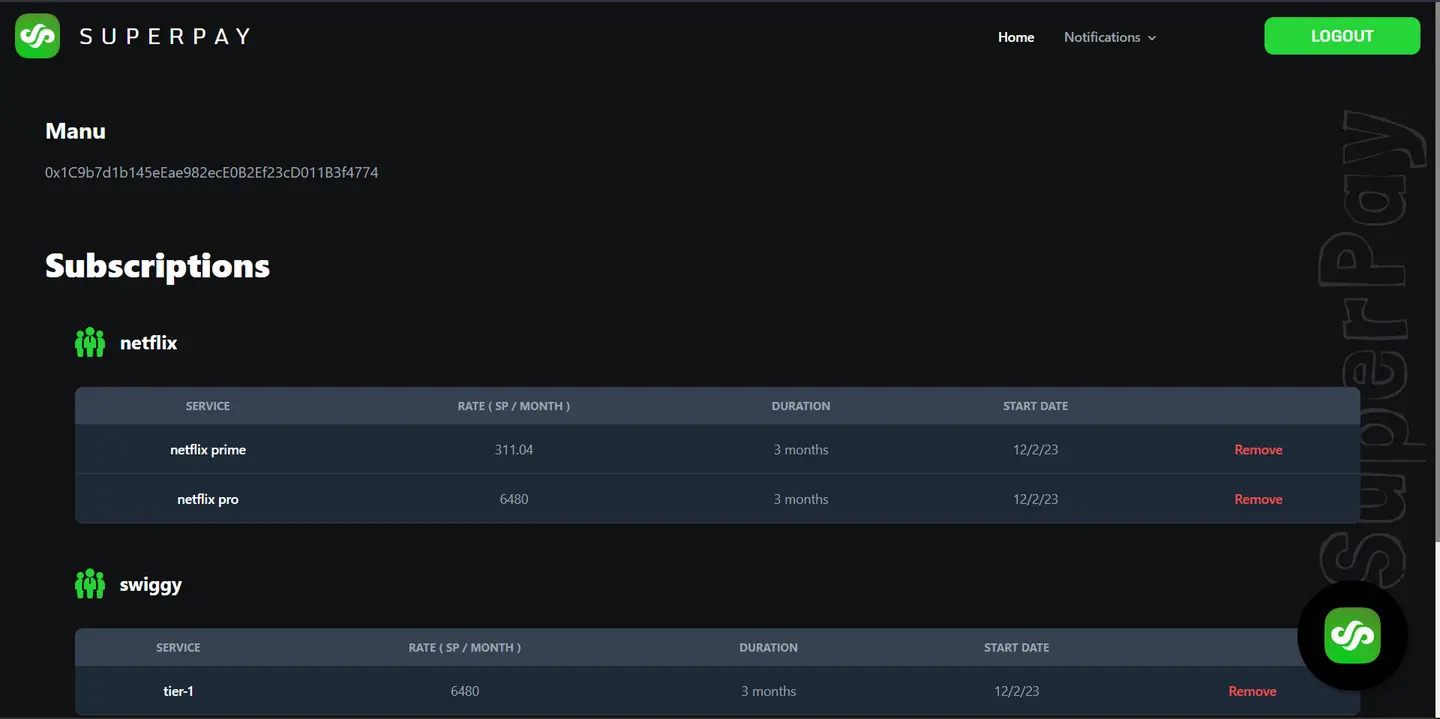1440x719 pixels.
Task: Click the green LOGOUT button
Action: pos(1342,36)
